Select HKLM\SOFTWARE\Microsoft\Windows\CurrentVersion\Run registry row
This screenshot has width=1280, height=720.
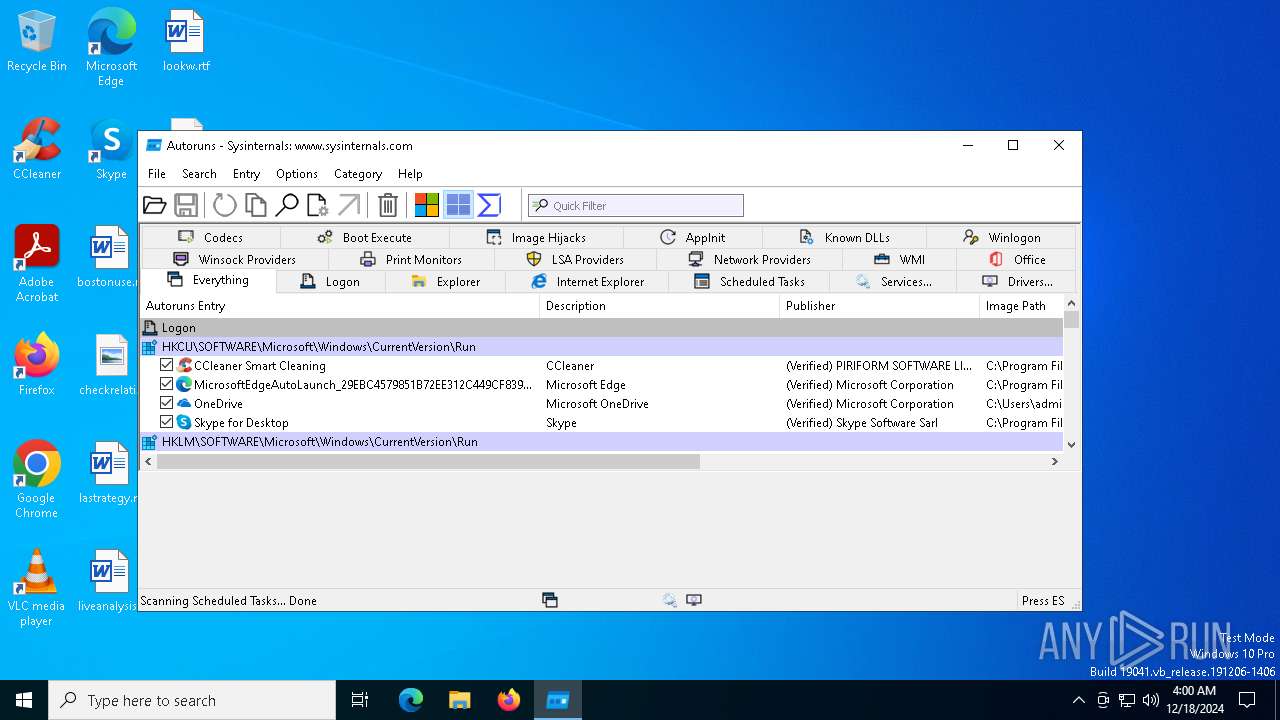click(602, 442)
